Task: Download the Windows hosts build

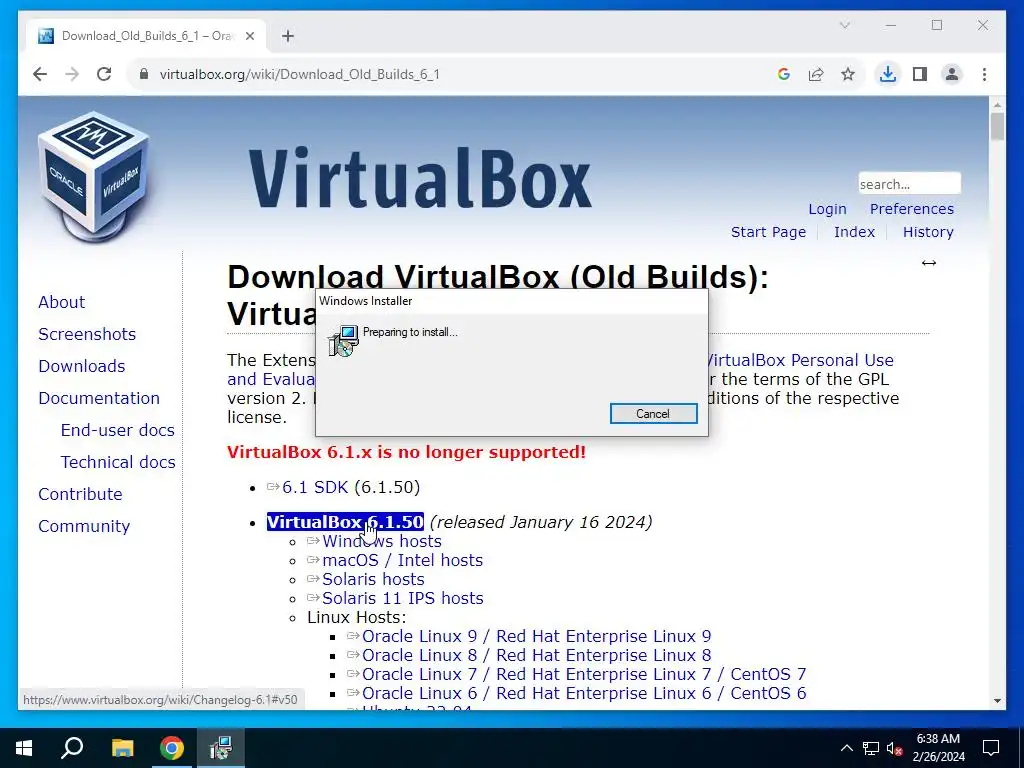Action: 381,541
